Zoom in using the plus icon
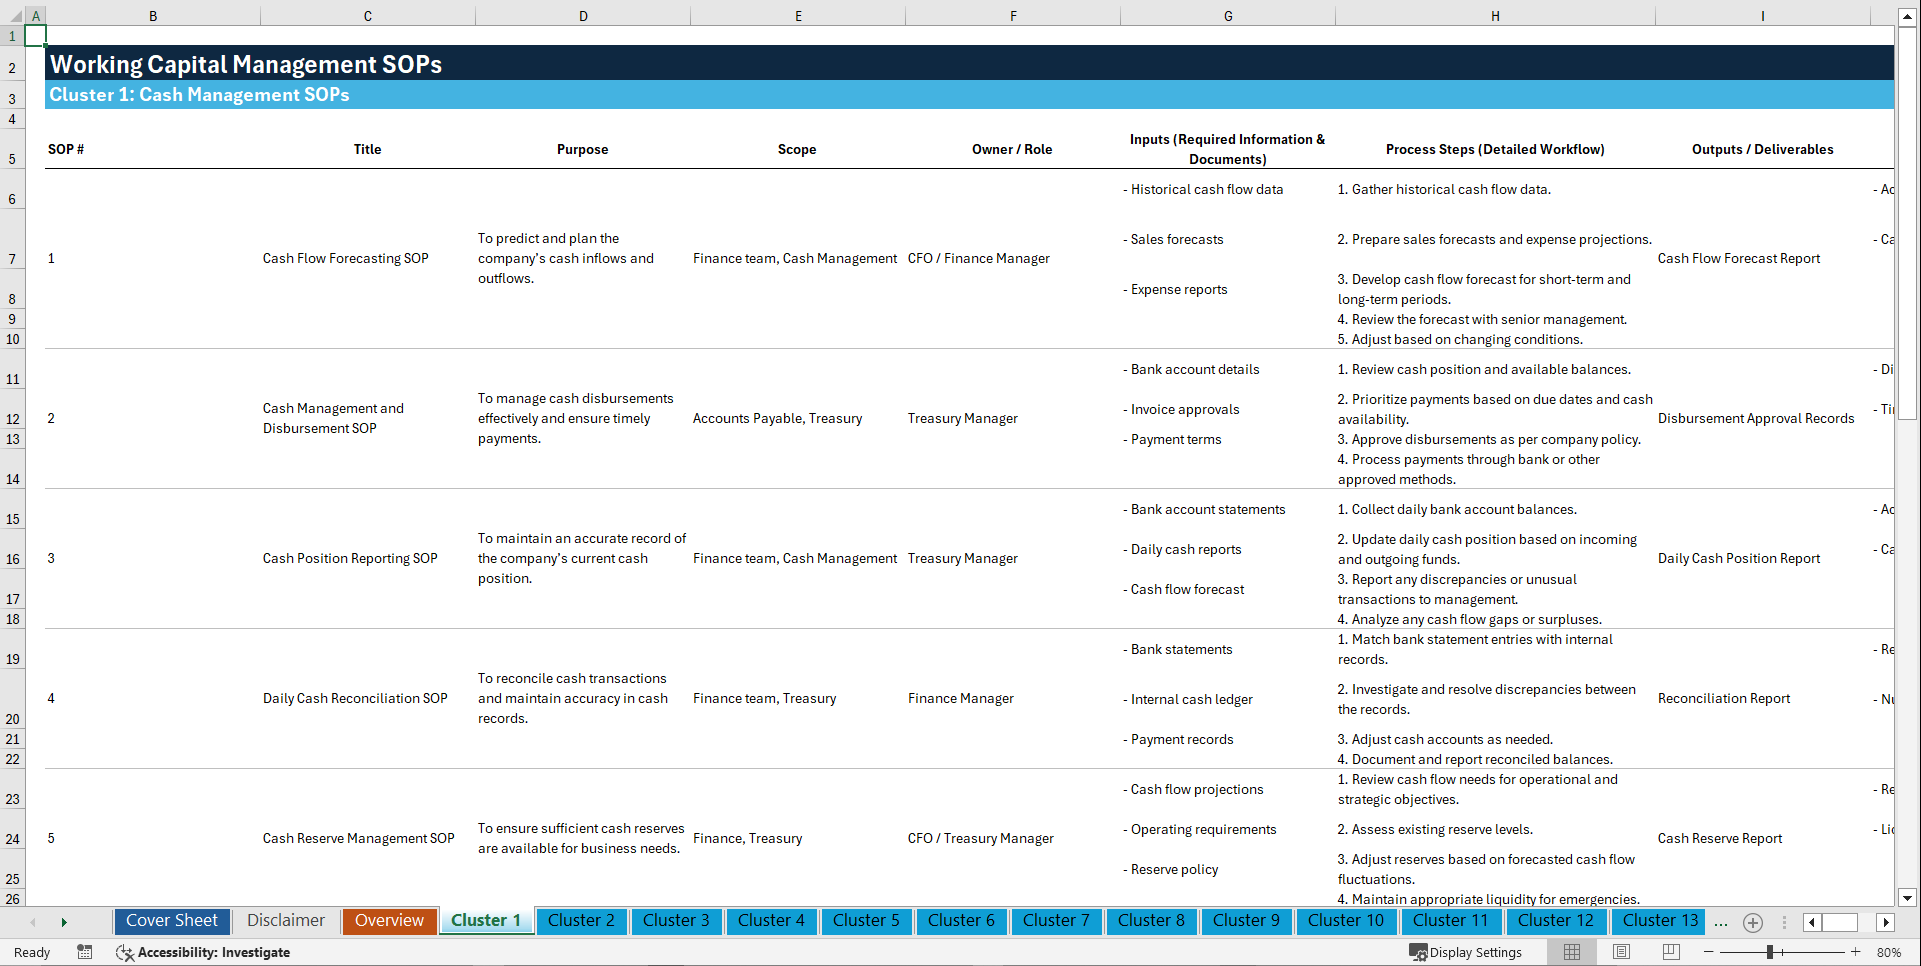 pos(1857,952)
